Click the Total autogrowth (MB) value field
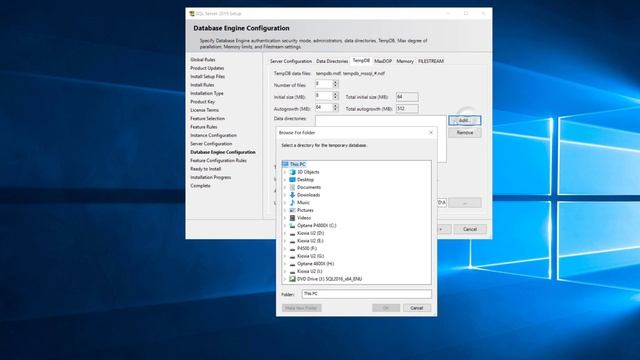 point(407,109)
